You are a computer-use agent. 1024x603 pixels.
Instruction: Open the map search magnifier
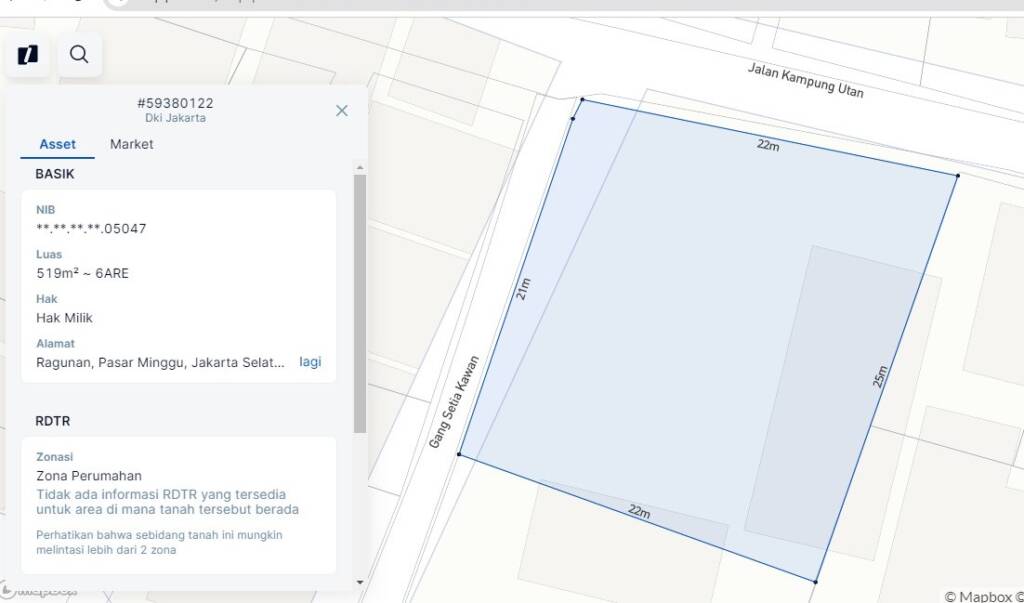[79, 54]
